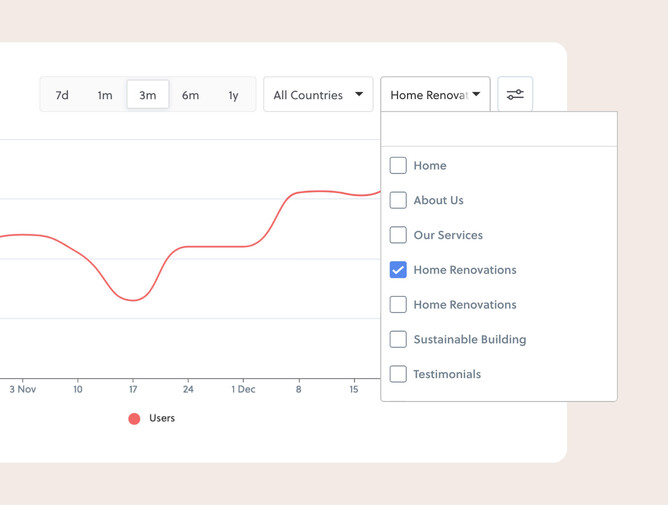The height and width of the screenshot is (505, 668).
Task: Open the All Countries dropdown
Action: 318,95
